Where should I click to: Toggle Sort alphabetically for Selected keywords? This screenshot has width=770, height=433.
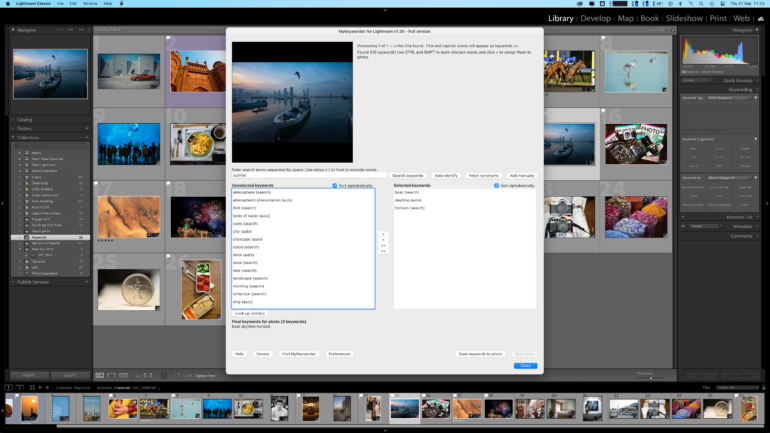click(x=496, y=186)
